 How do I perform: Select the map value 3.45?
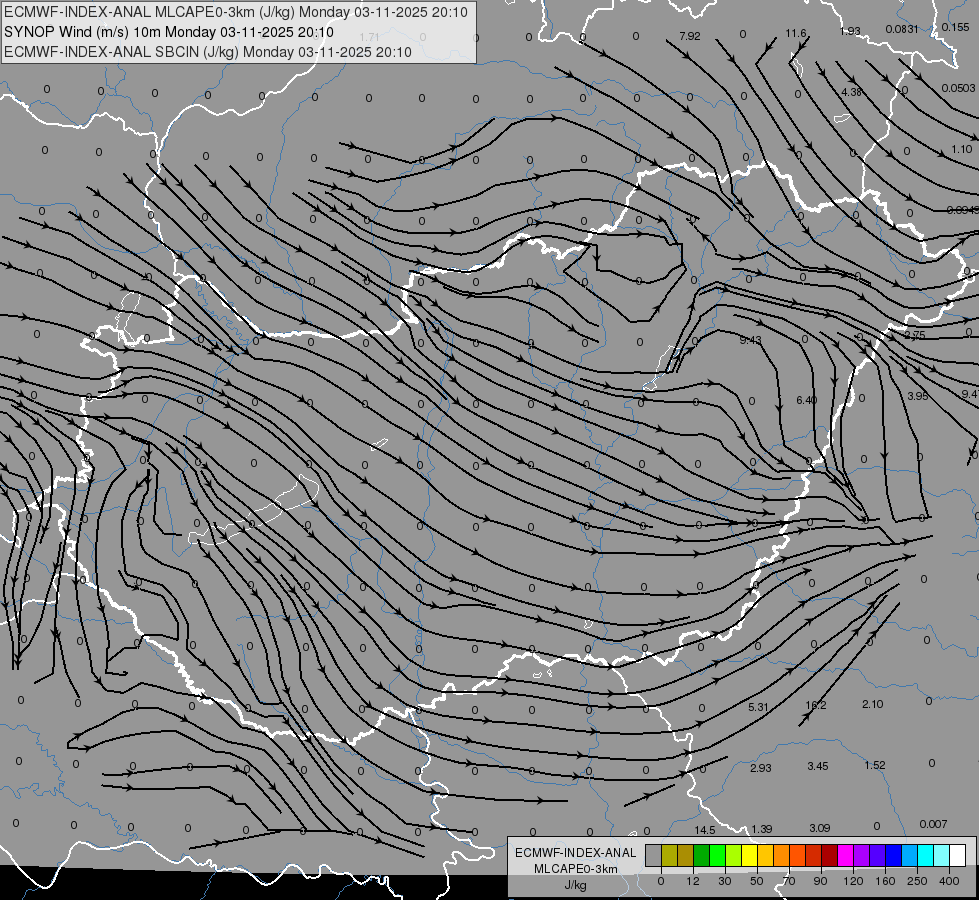[818, 766]
